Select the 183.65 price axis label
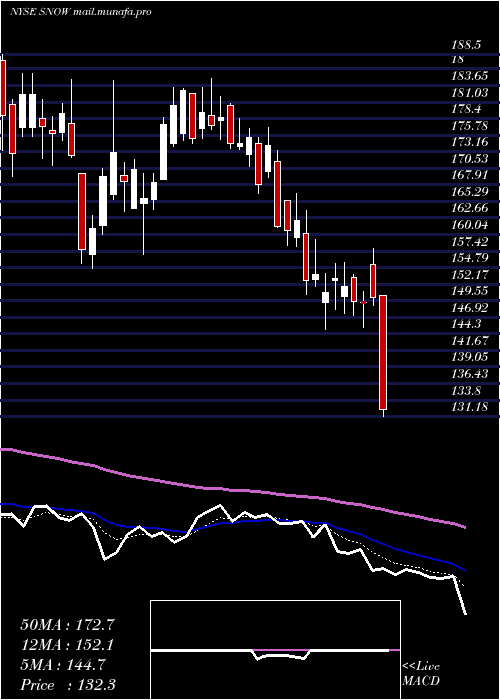The width and height of the screenshot is (500, 700). click(x=470, y=76)
